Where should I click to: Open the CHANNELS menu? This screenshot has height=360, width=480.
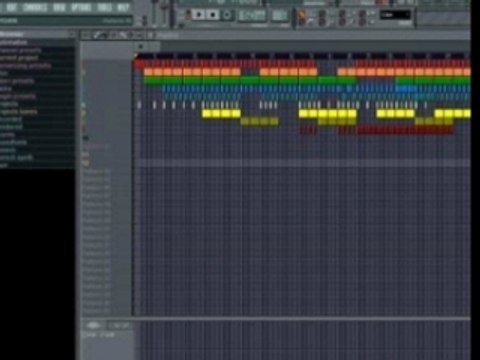(35, 7)
